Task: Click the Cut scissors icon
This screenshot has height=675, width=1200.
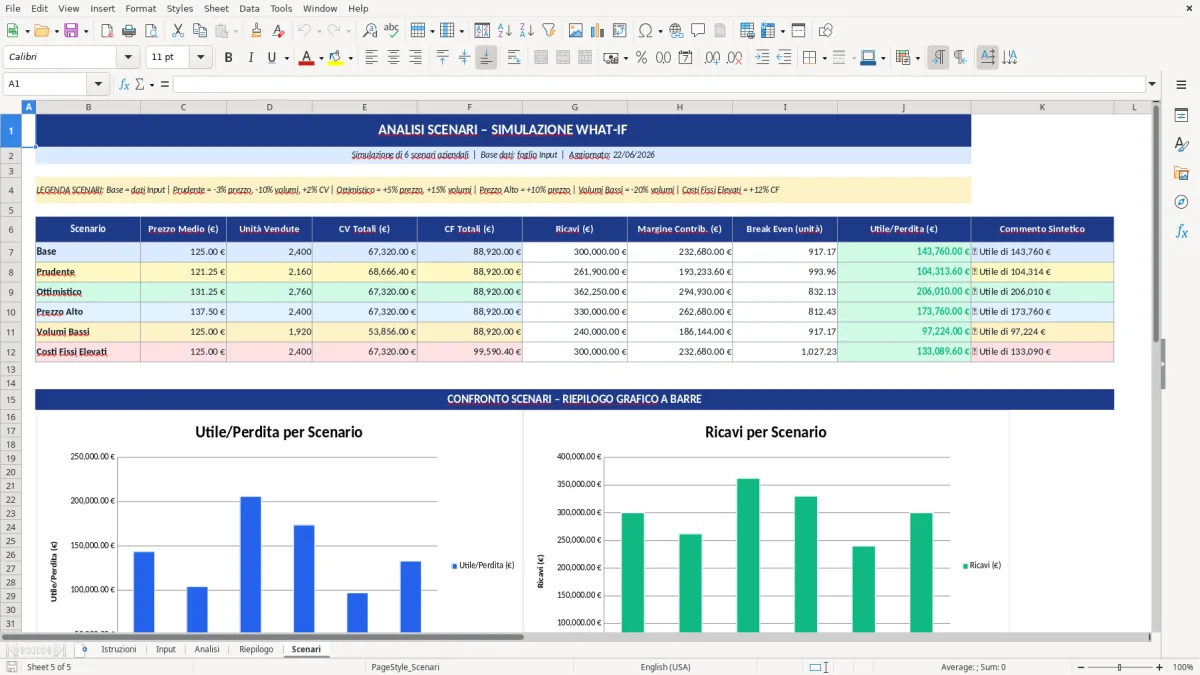Action: 177,31
